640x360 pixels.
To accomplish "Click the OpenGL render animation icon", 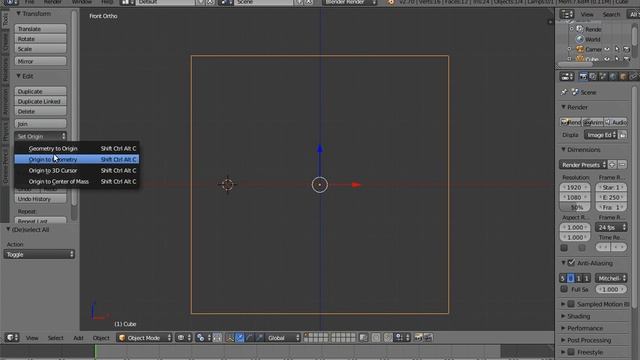I will (x=428, y=338).
